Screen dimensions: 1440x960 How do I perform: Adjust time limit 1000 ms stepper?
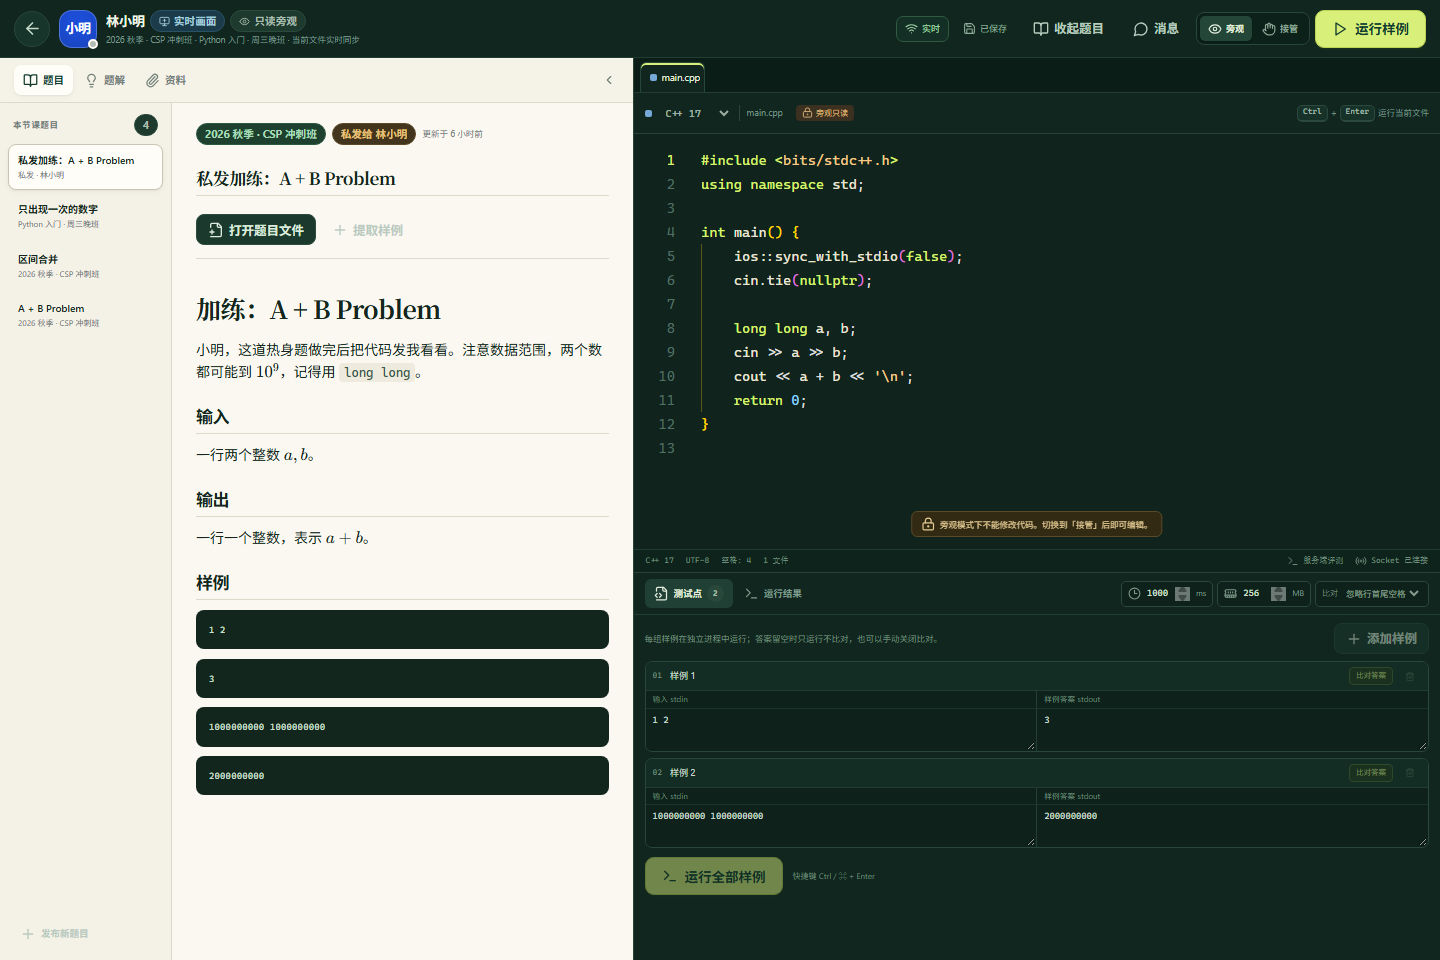point(1182,593)
